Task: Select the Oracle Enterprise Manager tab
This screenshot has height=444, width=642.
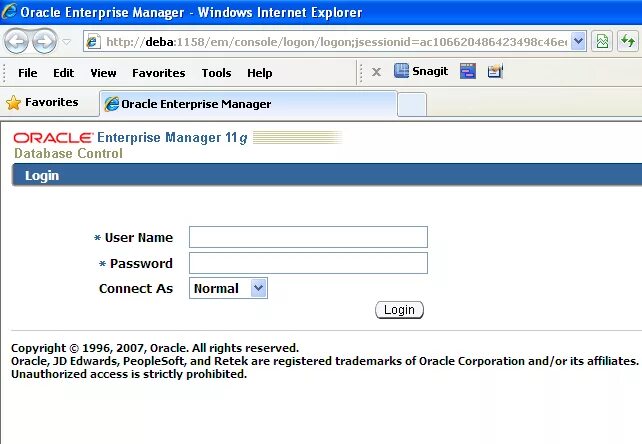Action: click(x=249, y=104)
